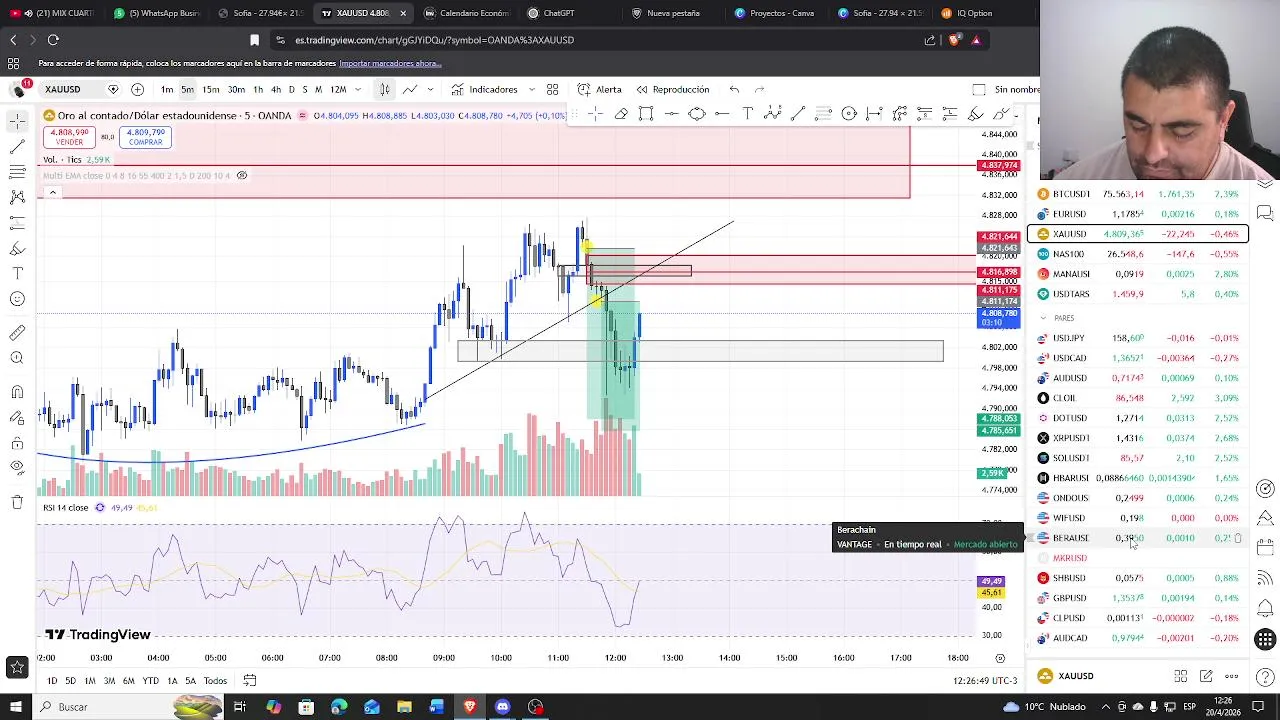The width and height of the screenshot is (1280, 720).
Task: Open the go-to-date calendar icon
Action: pos(250,681)
